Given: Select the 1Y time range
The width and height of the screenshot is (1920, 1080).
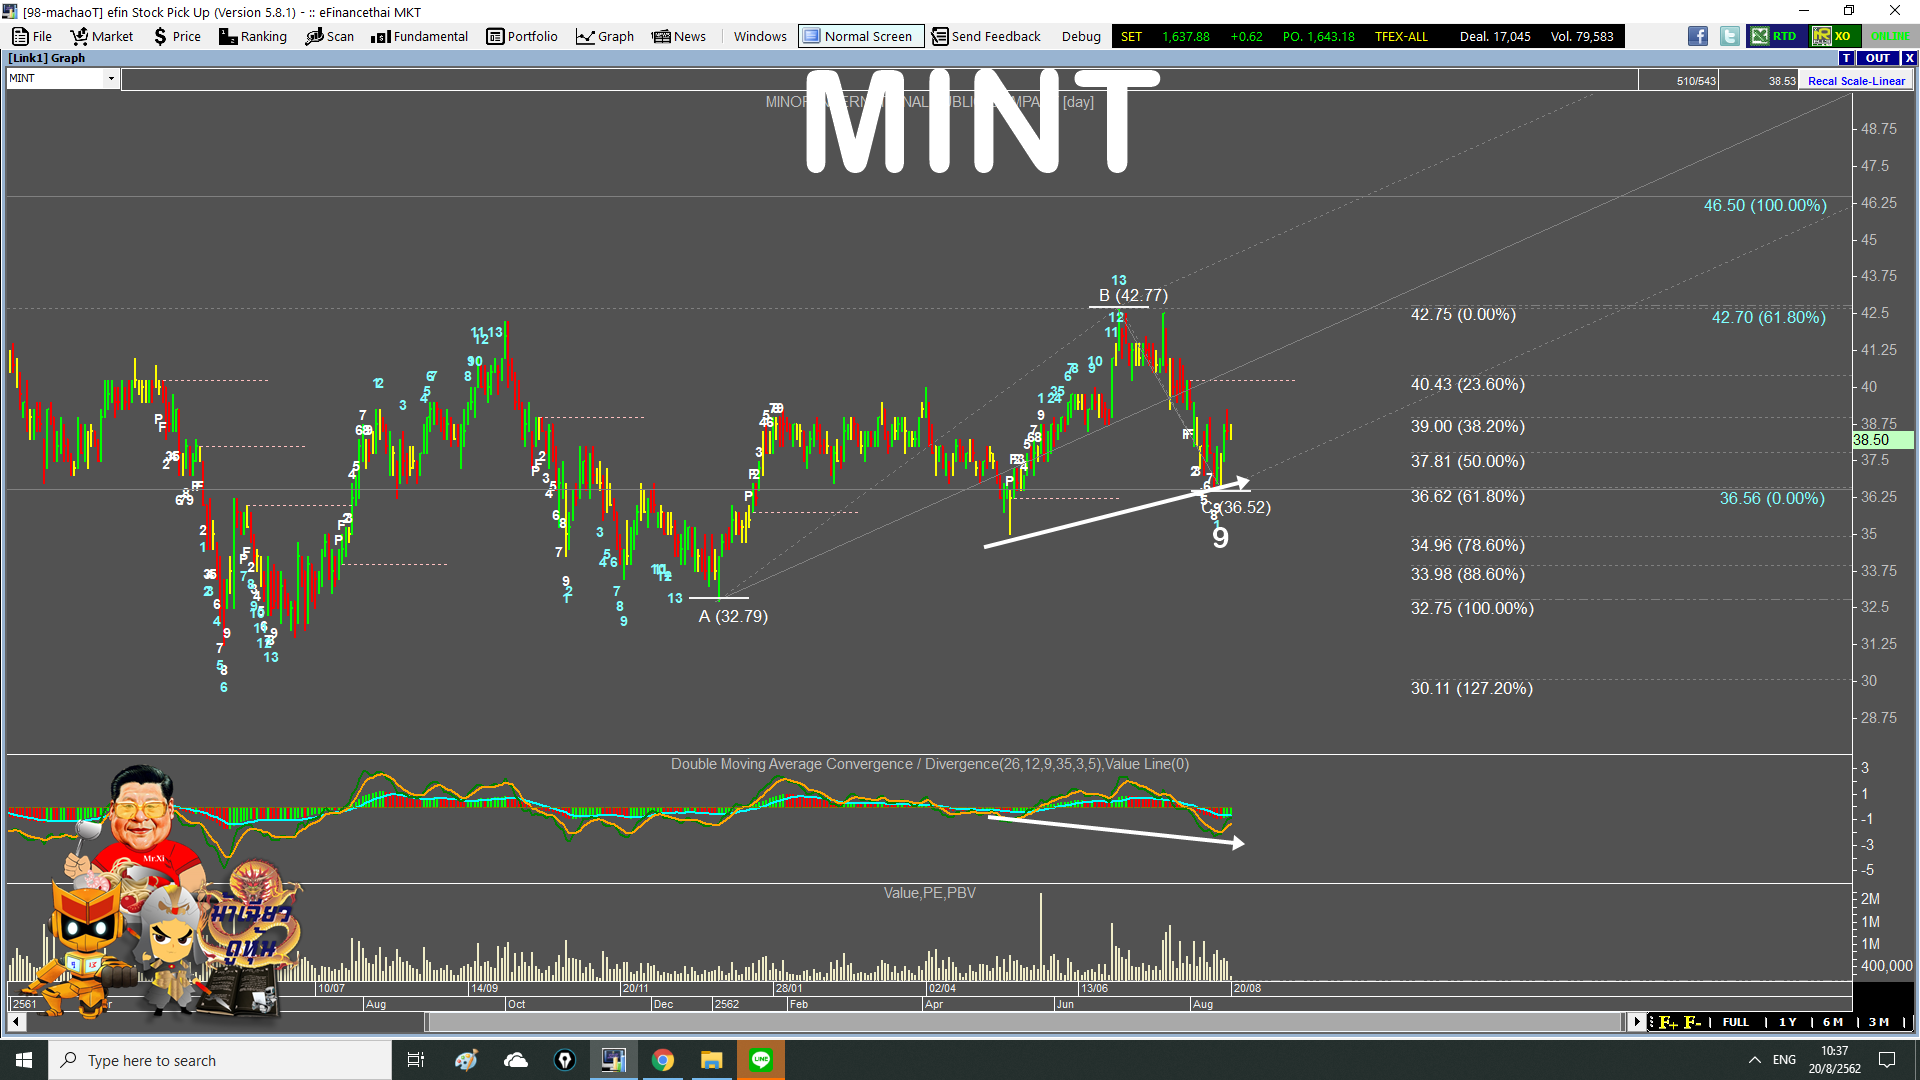Looking at the screenshot, I should (1788, 1022).
